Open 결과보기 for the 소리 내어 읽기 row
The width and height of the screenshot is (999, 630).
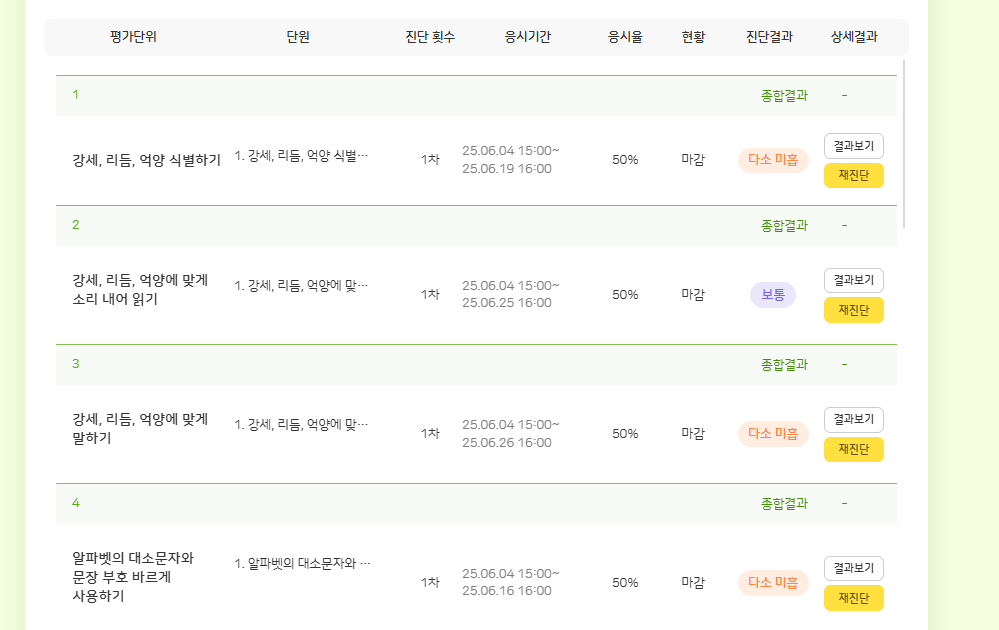tap(853, 281)
